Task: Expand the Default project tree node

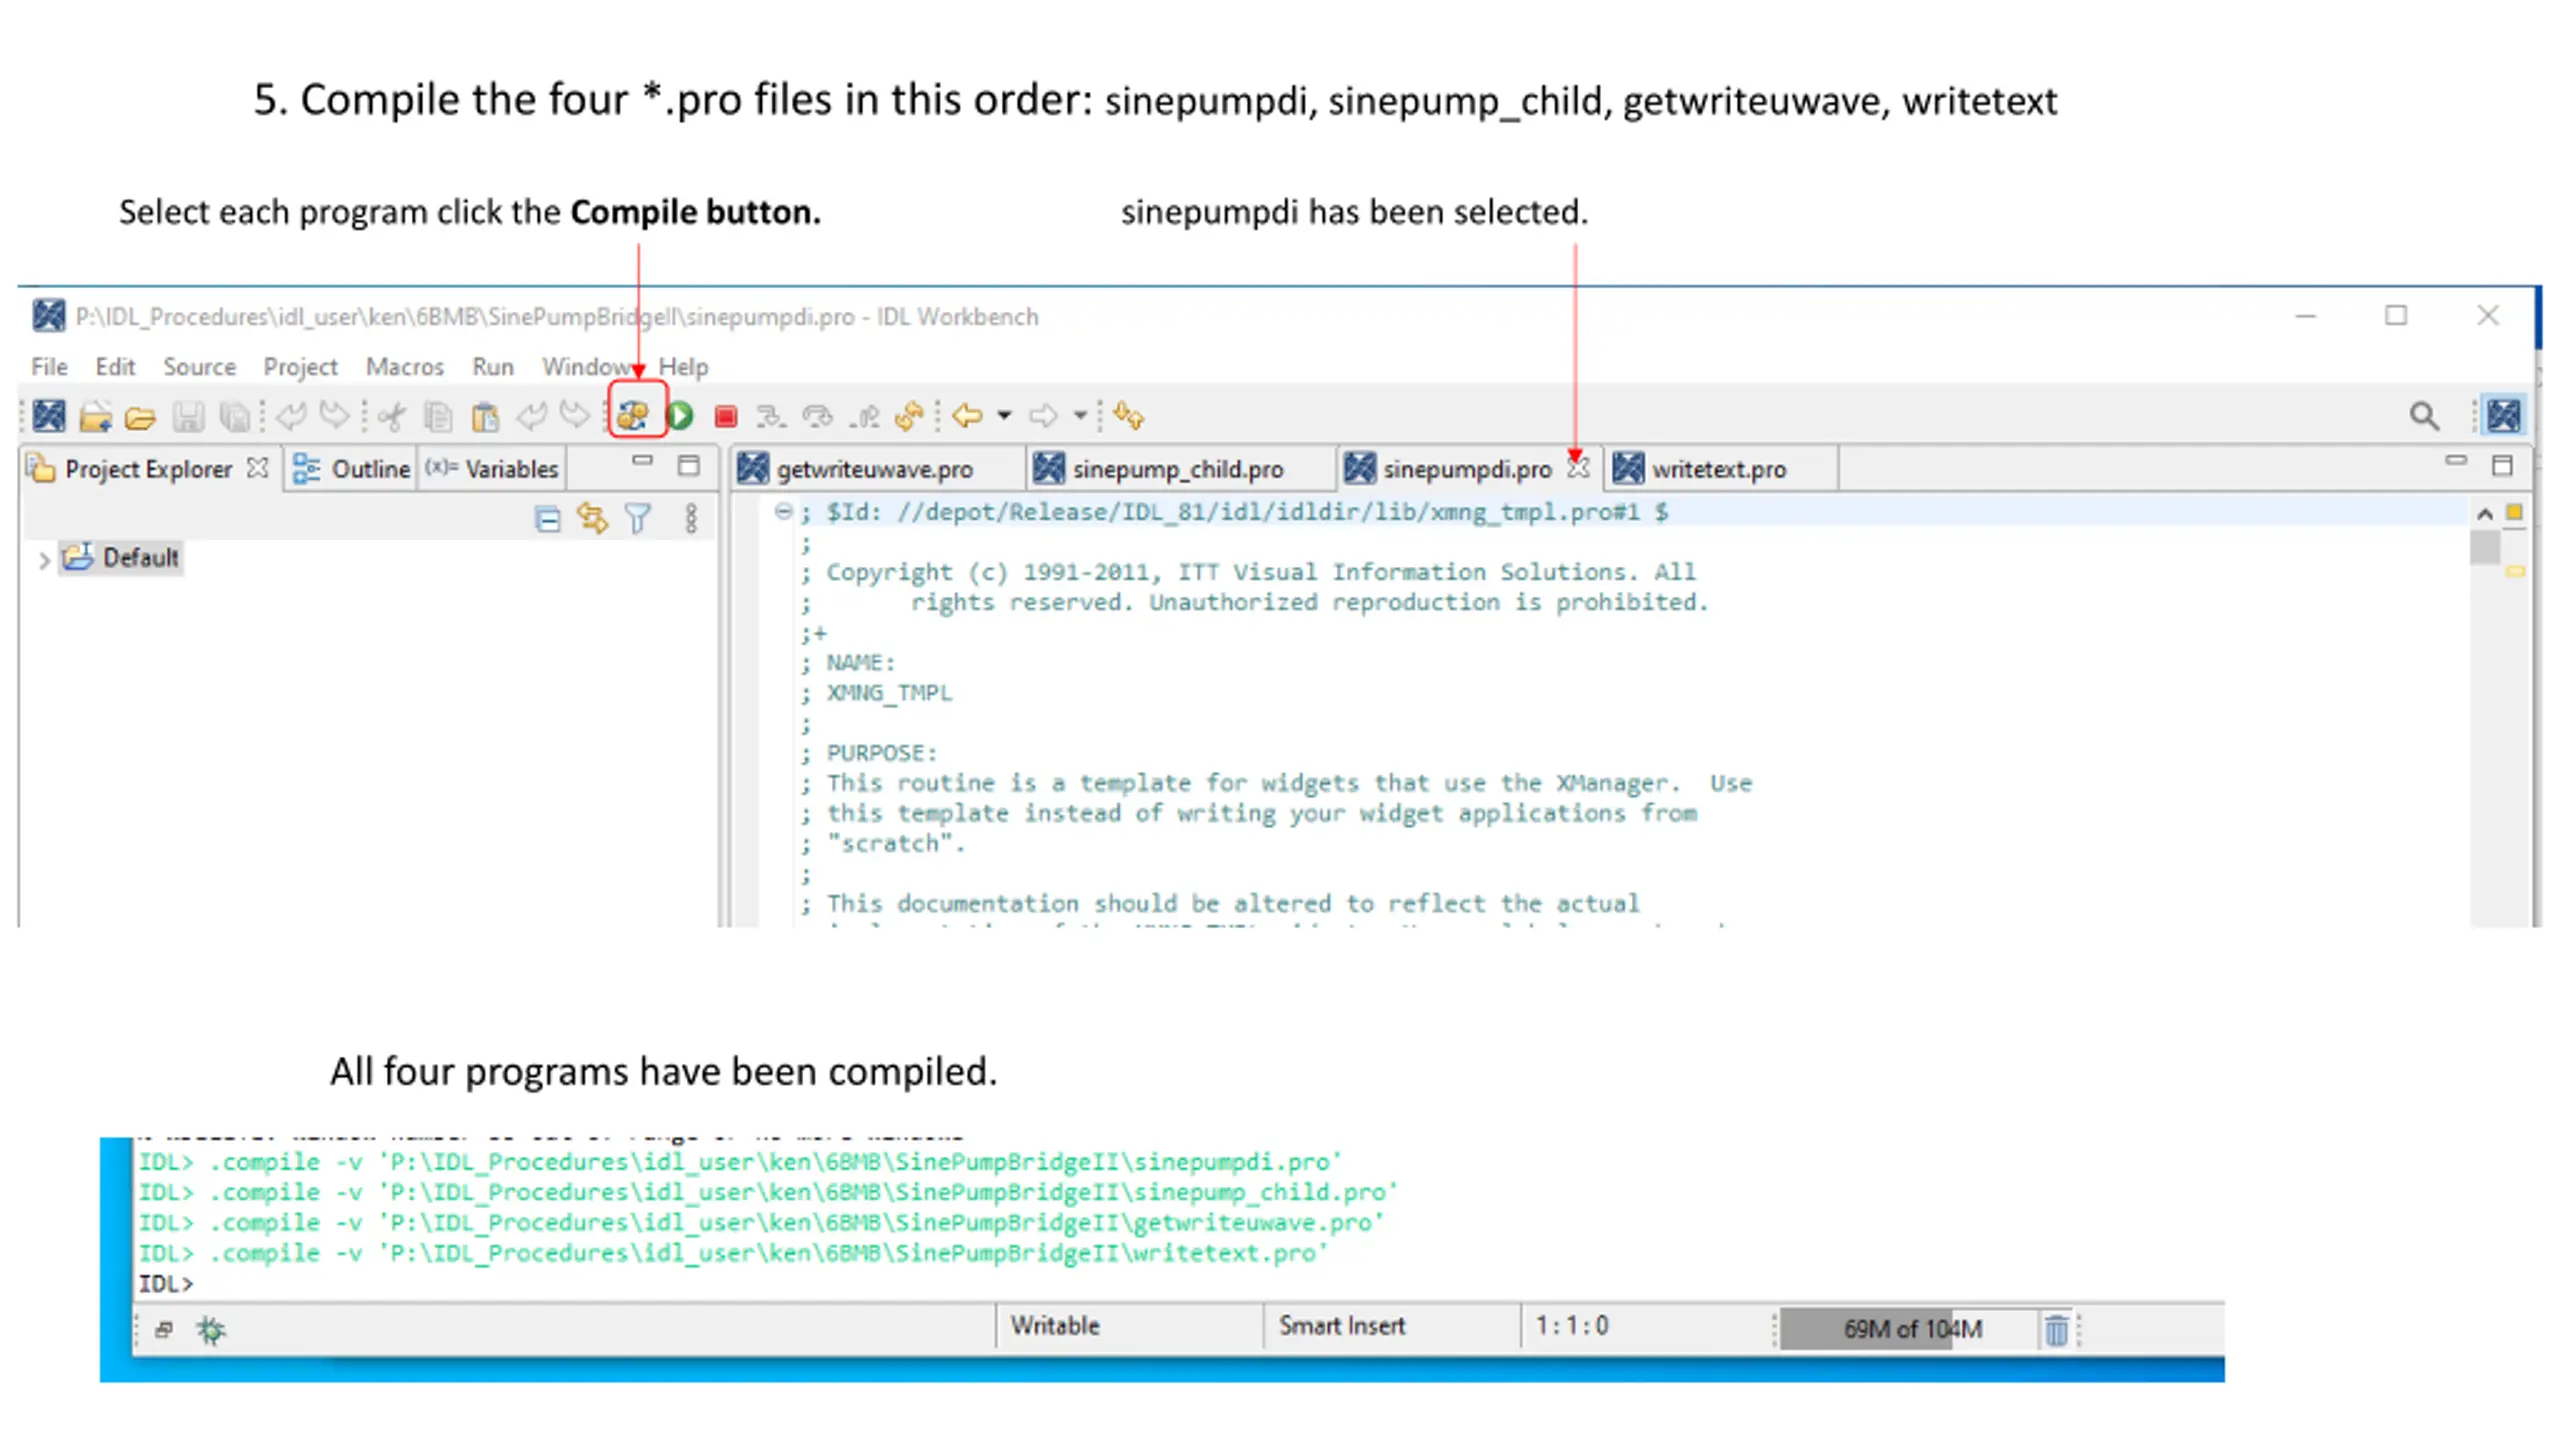Action: [x=43, y=560]
